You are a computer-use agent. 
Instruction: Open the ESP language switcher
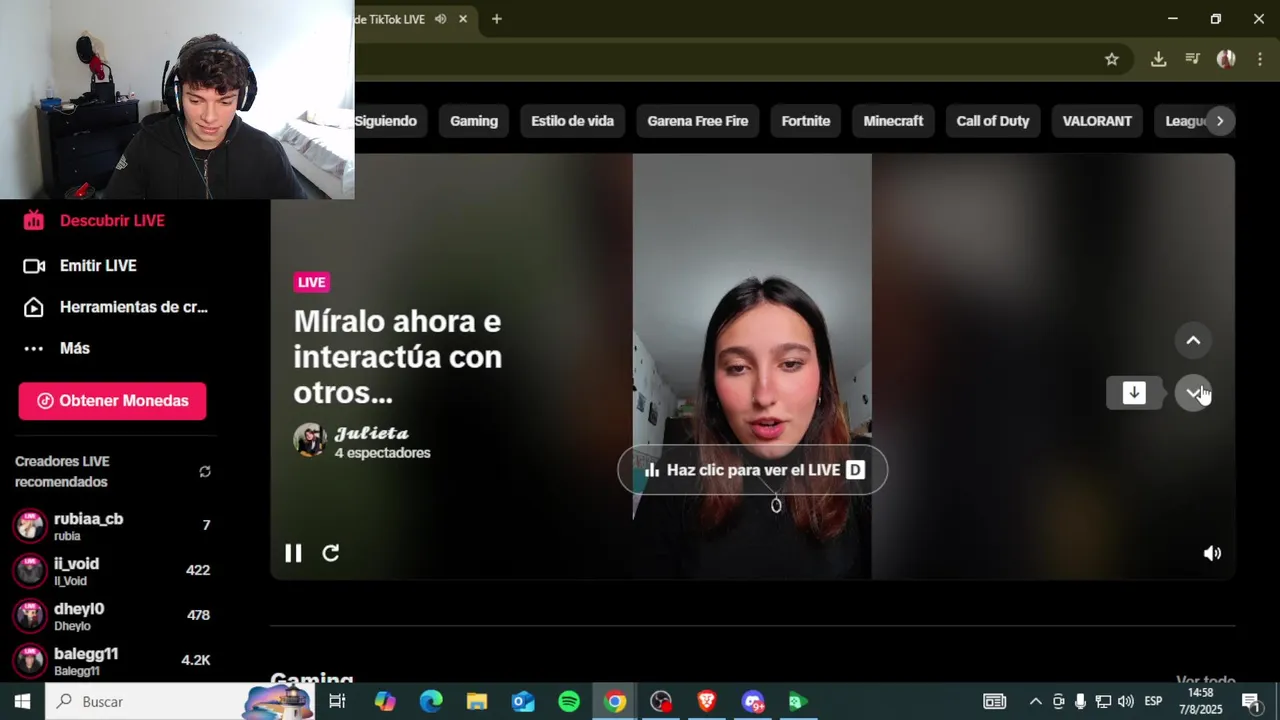click(1153, 701)
